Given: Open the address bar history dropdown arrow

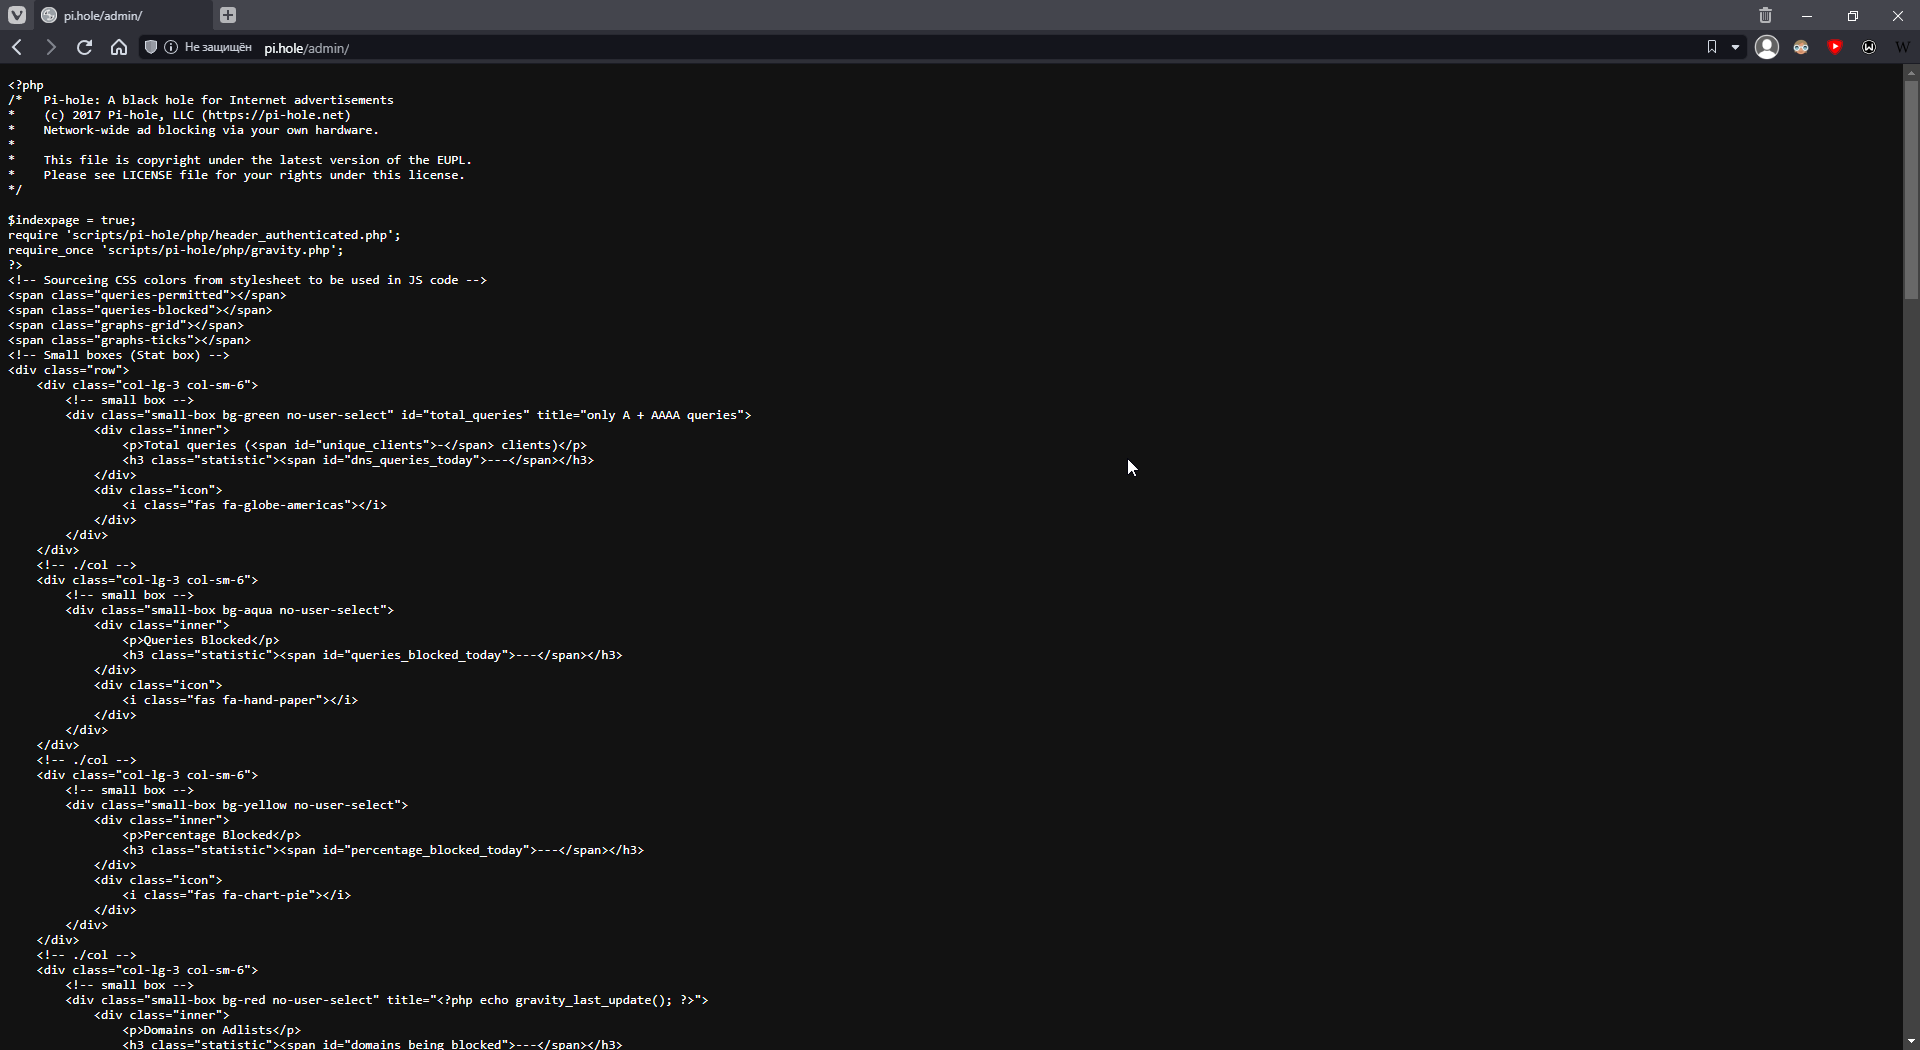Looking at the screenshot, I should (x=1735, y=47).
